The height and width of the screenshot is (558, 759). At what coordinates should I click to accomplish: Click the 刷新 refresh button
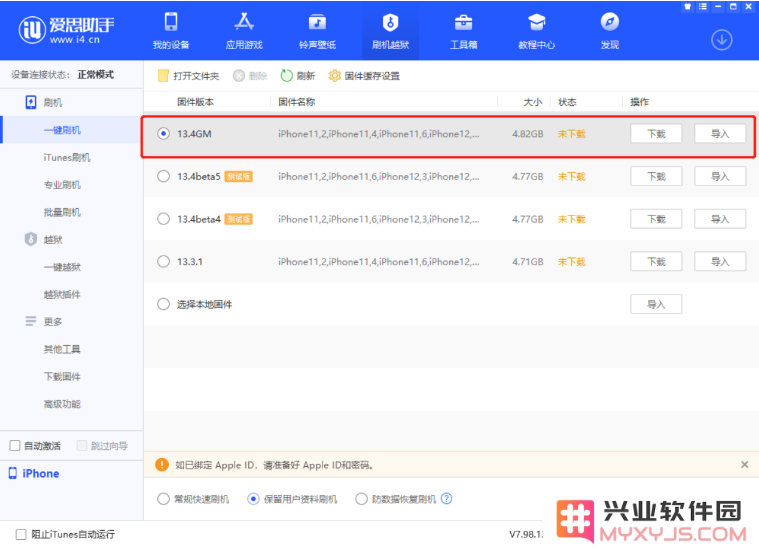tap(298, 76)
